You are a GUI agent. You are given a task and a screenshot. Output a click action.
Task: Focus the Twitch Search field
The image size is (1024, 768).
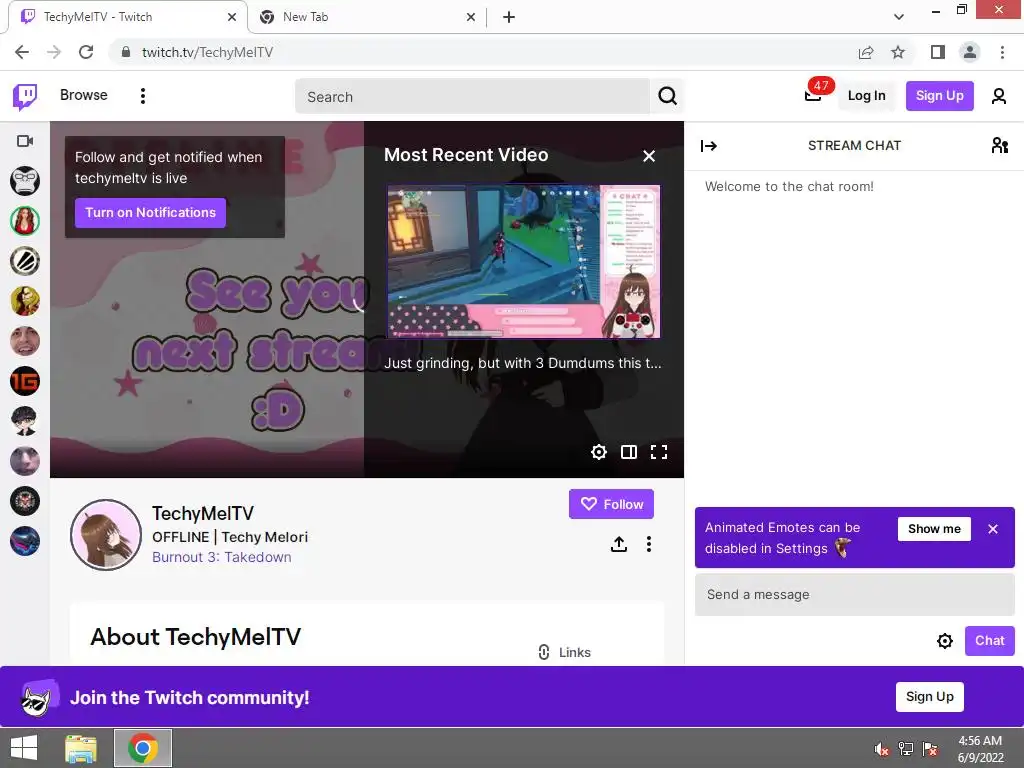[472, 97]
